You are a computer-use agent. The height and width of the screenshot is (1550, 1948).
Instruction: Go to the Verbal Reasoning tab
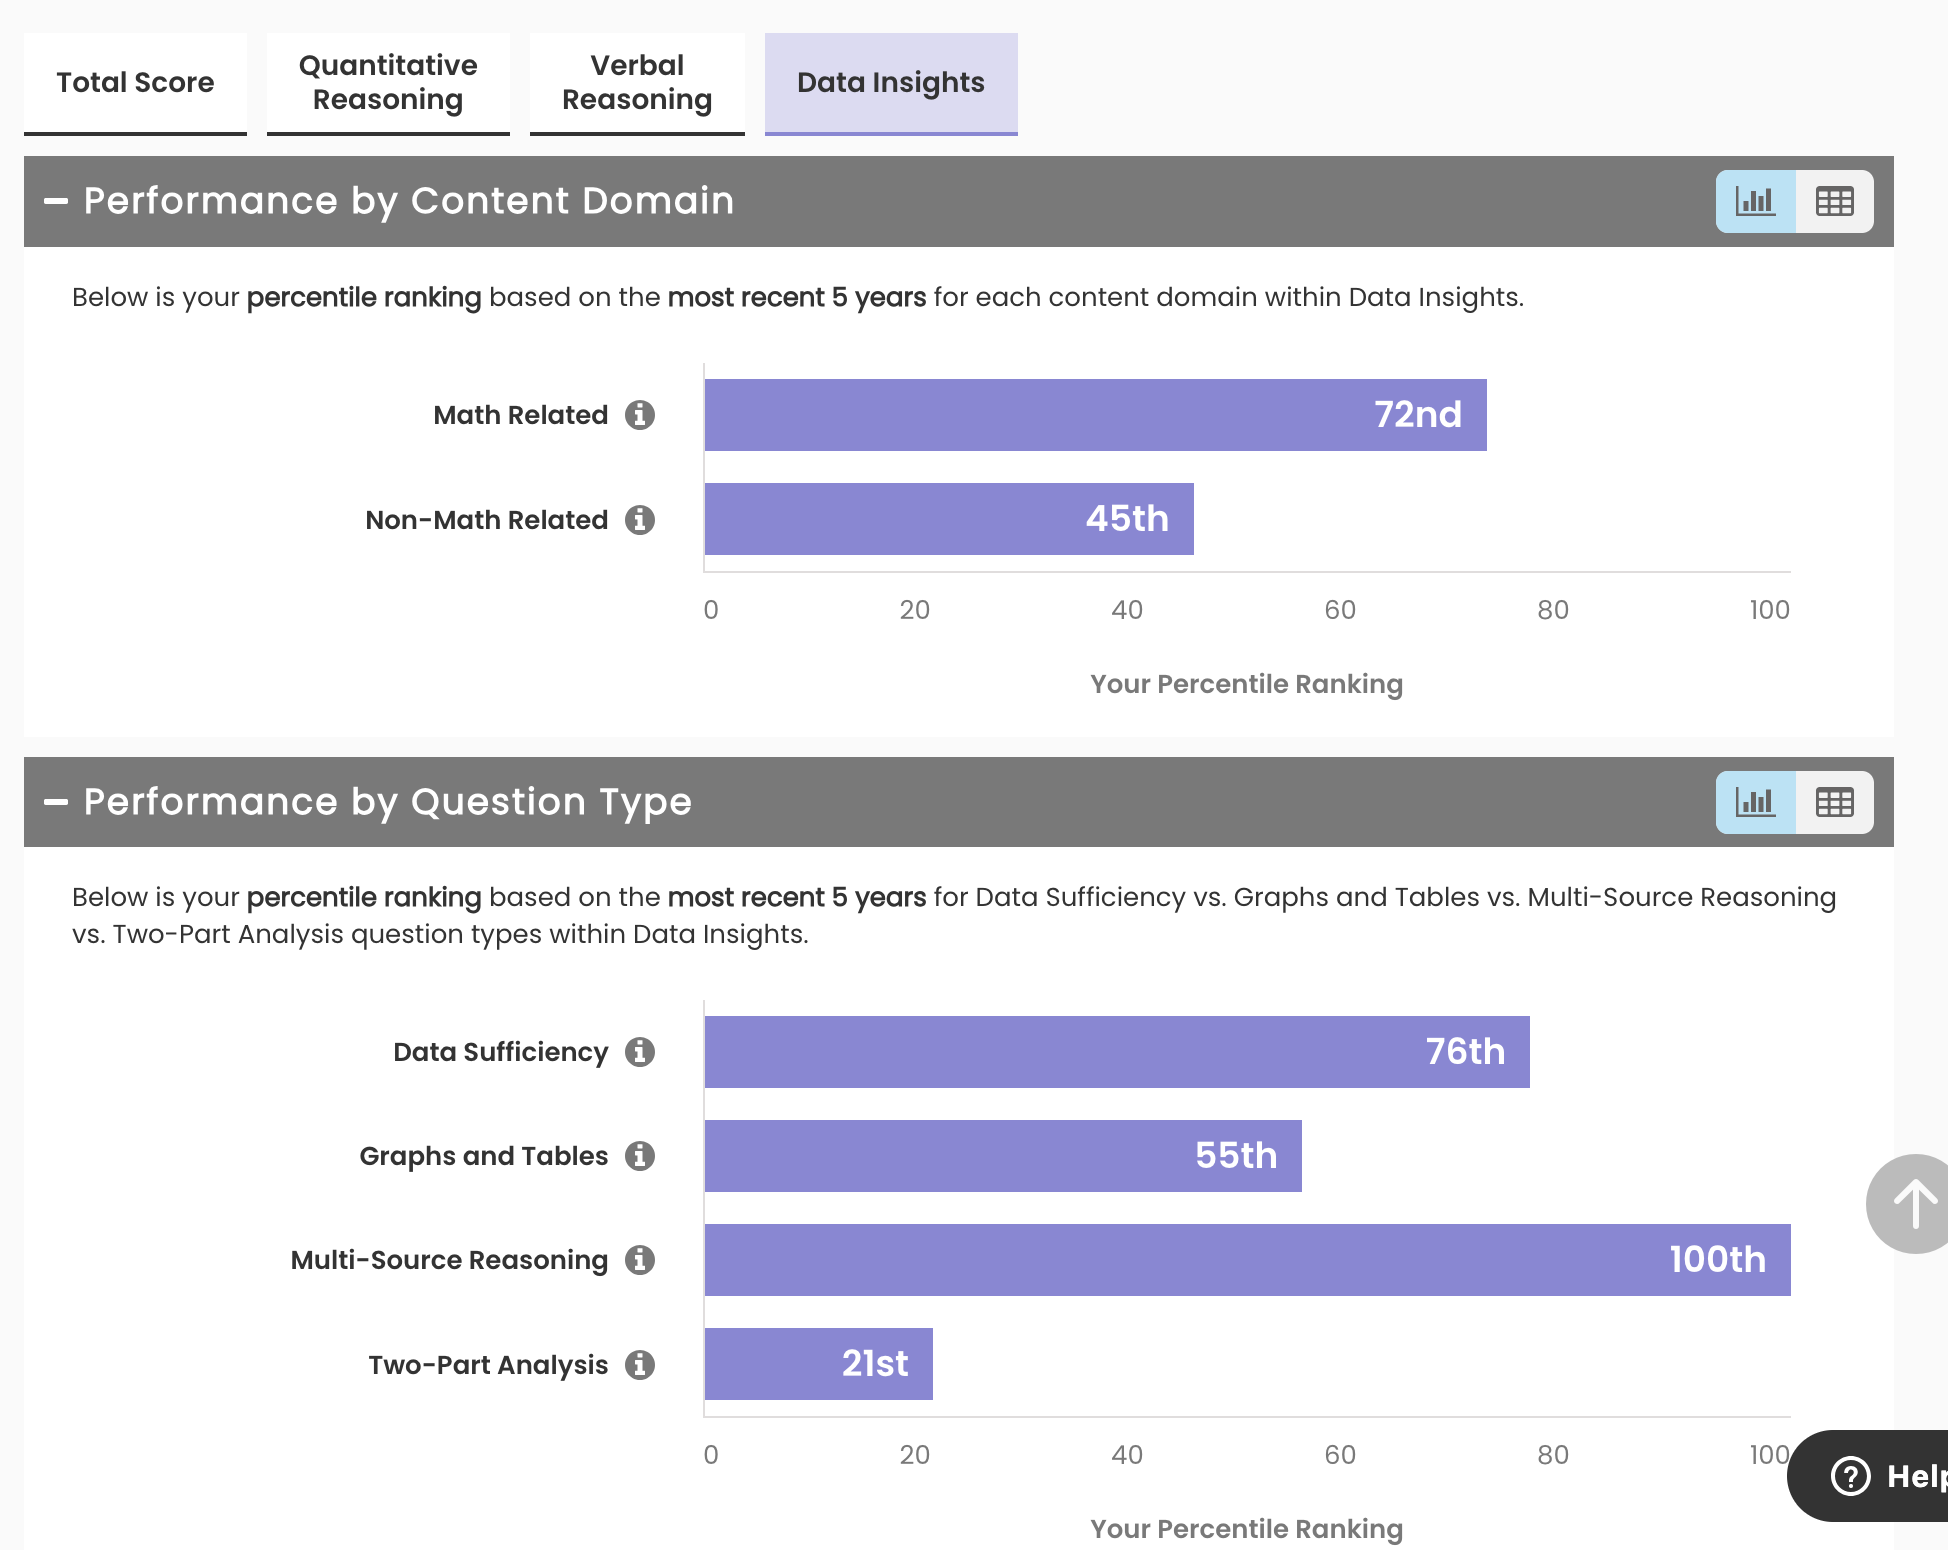pos(637,83)
